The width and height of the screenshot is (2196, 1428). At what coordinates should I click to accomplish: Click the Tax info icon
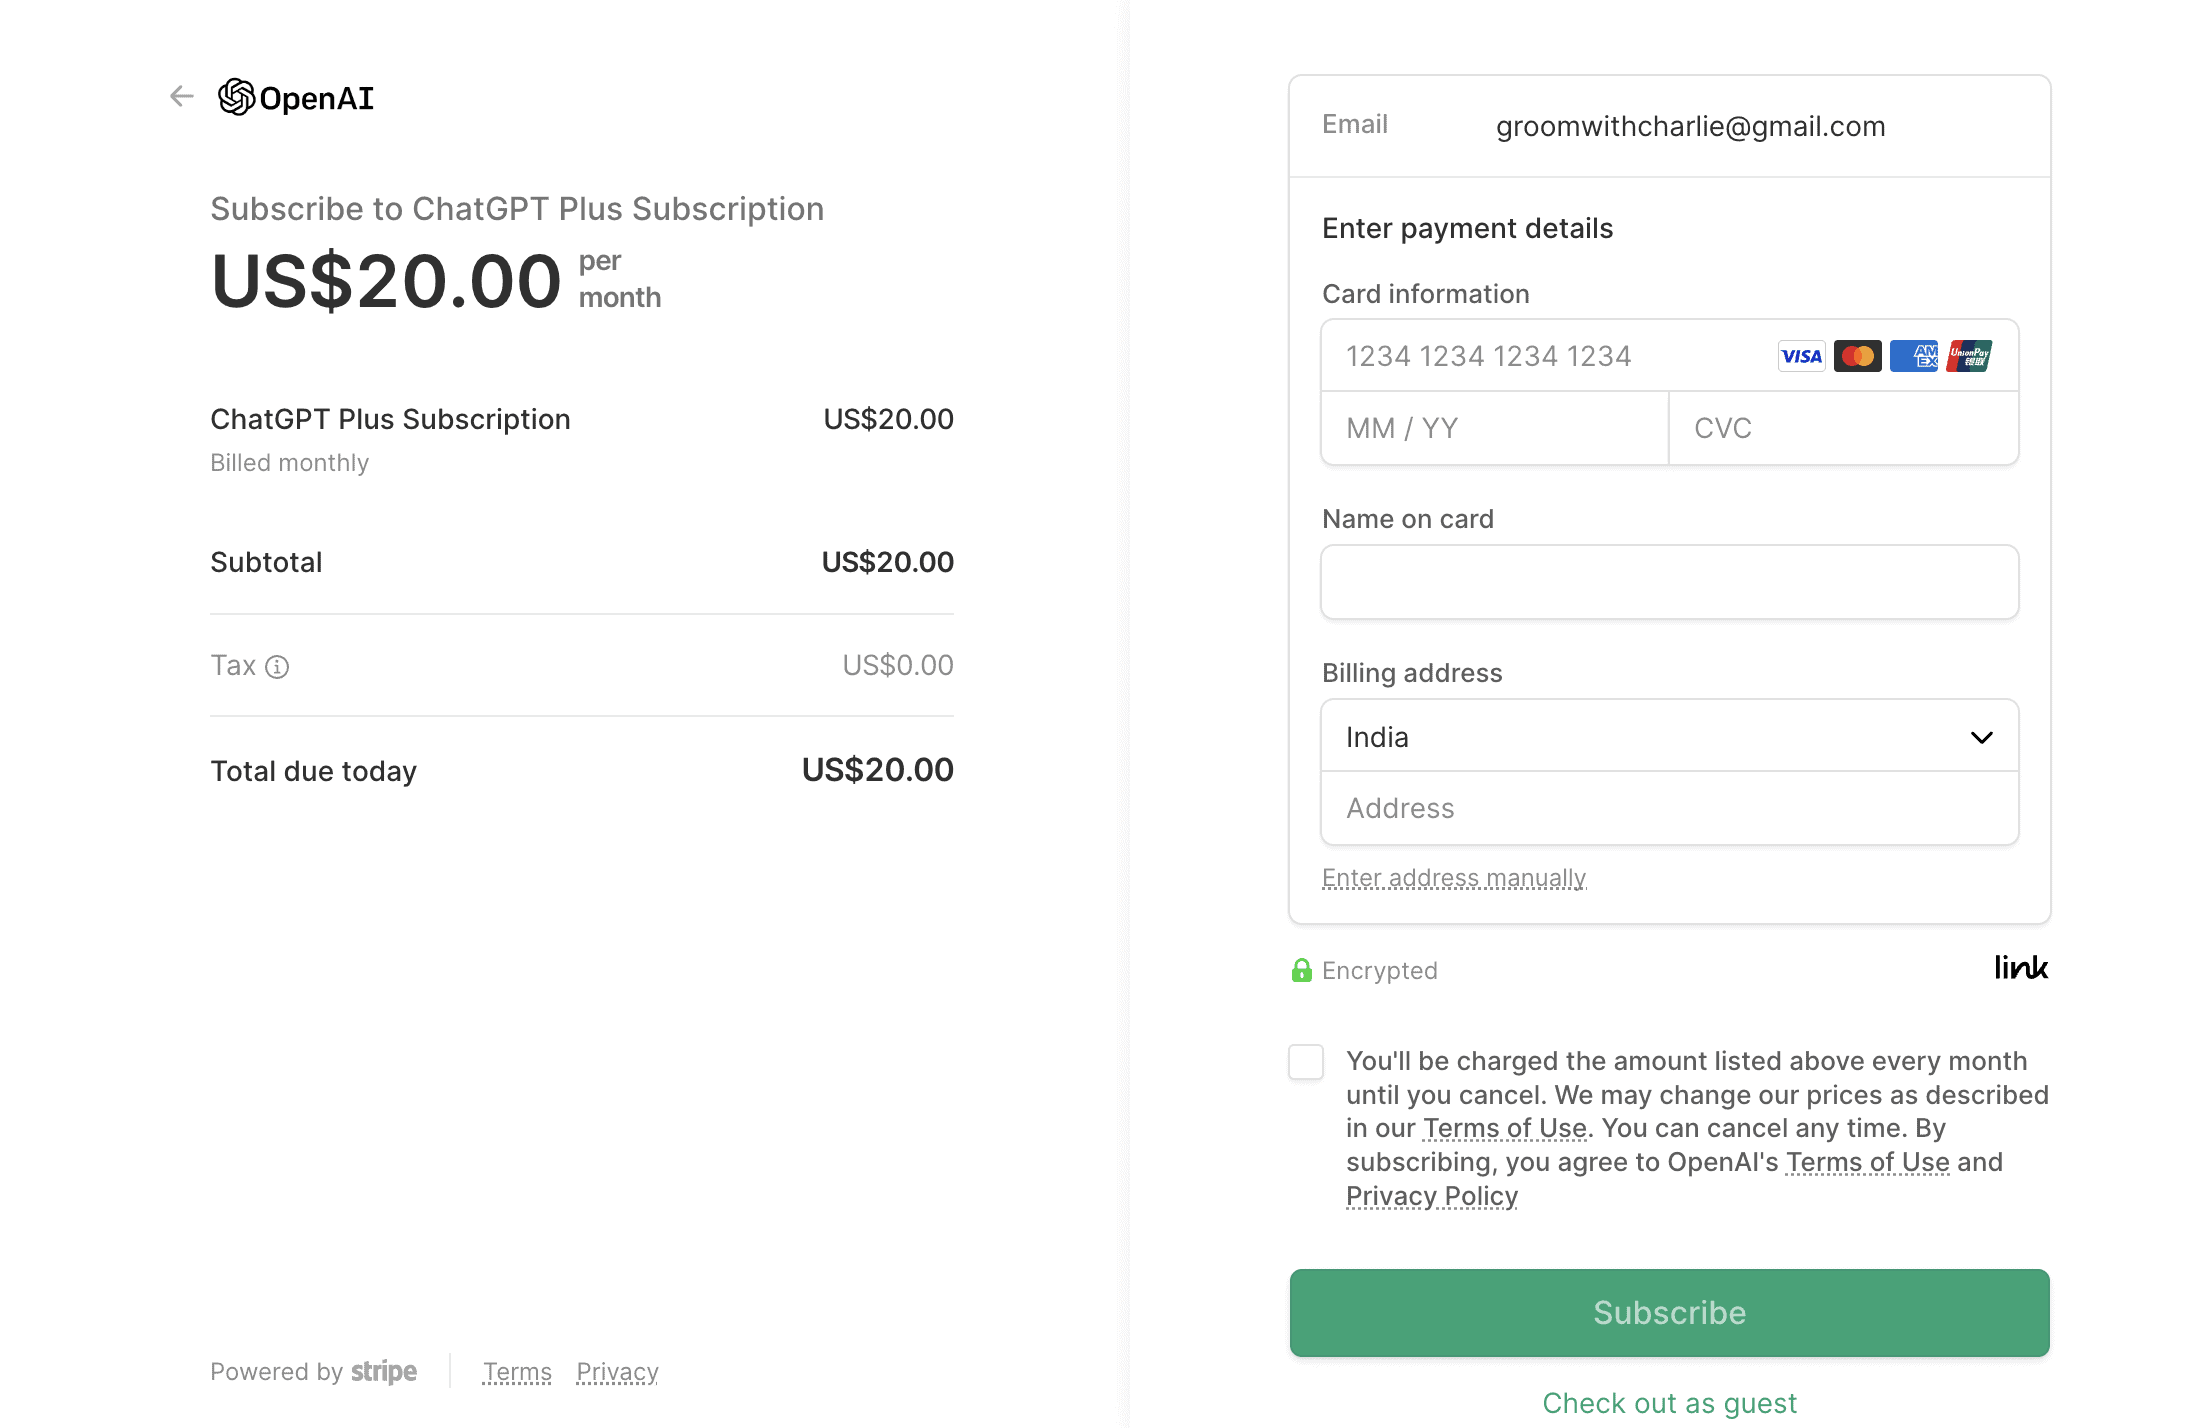[277, 667]
